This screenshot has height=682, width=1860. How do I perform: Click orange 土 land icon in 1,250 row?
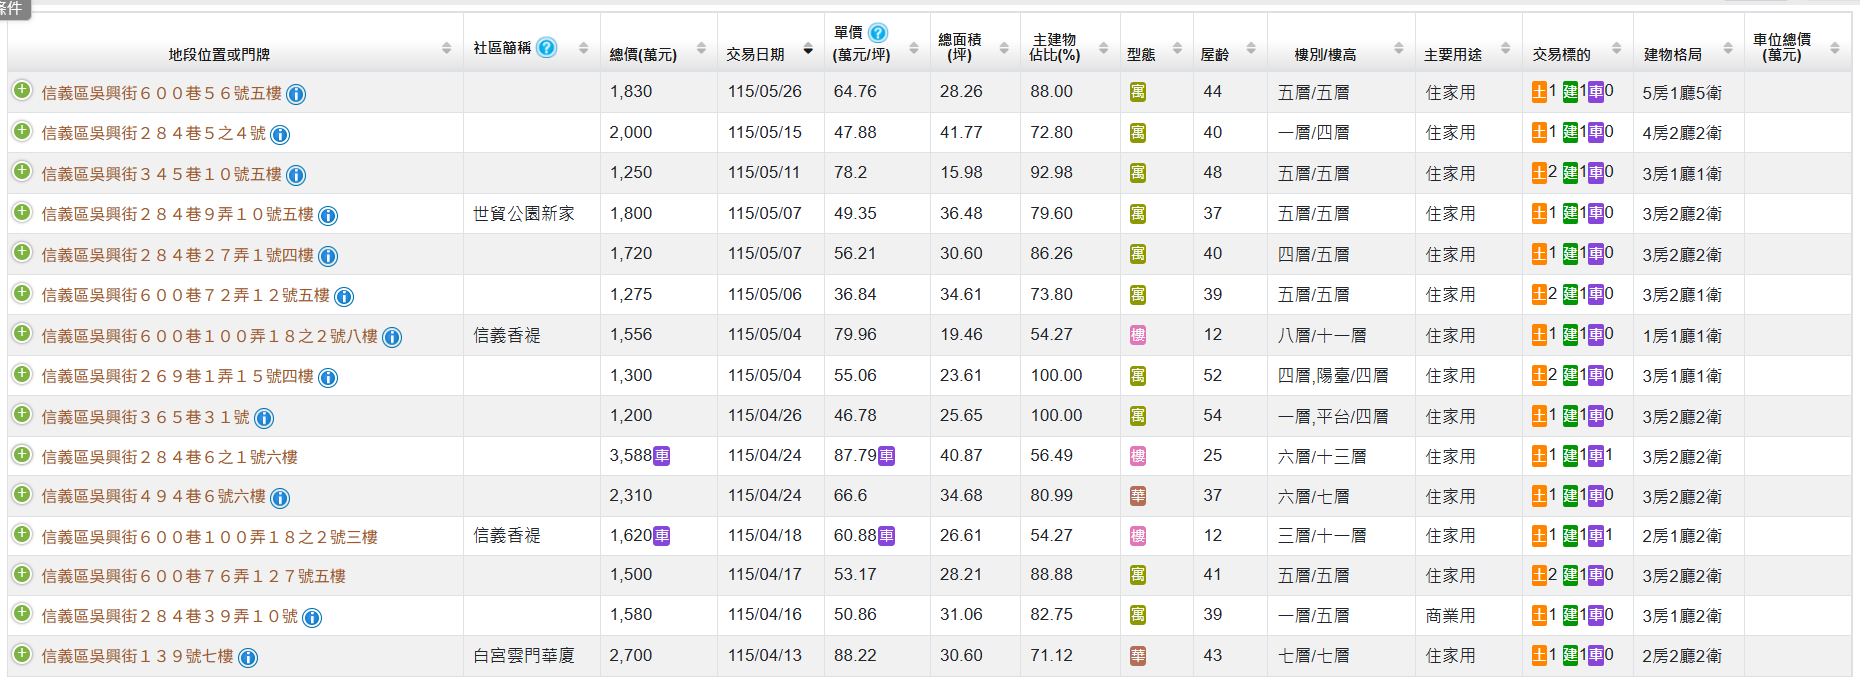[1539, 172]
